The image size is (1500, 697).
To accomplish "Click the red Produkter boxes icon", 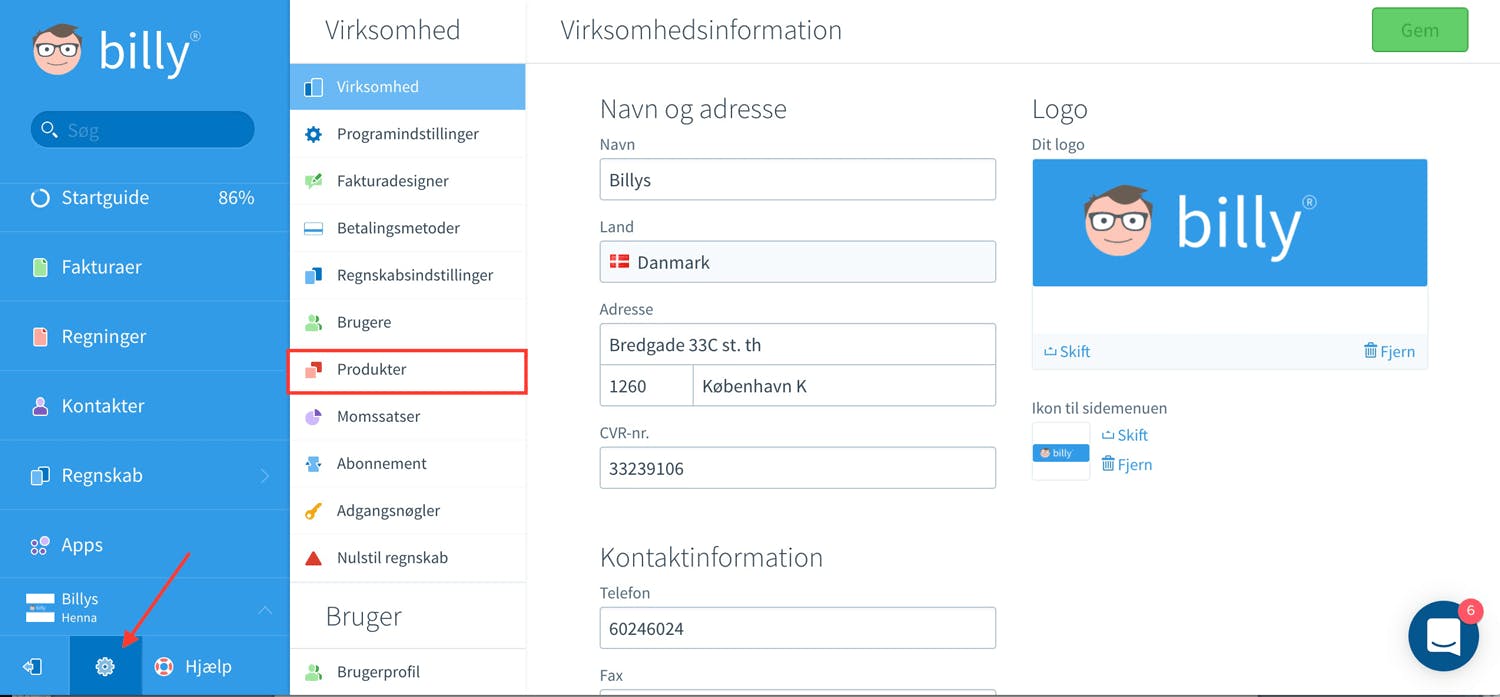I will [x=313, y=370].
